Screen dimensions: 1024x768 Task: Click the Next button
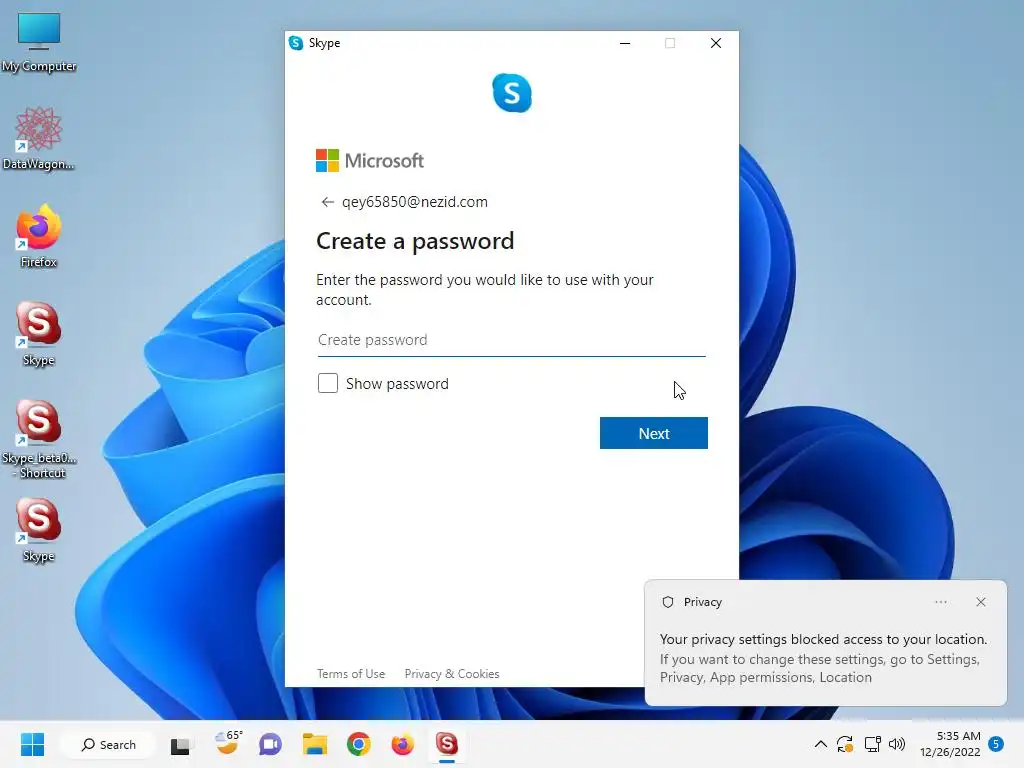pyautogui.click(x=653, y=433)
